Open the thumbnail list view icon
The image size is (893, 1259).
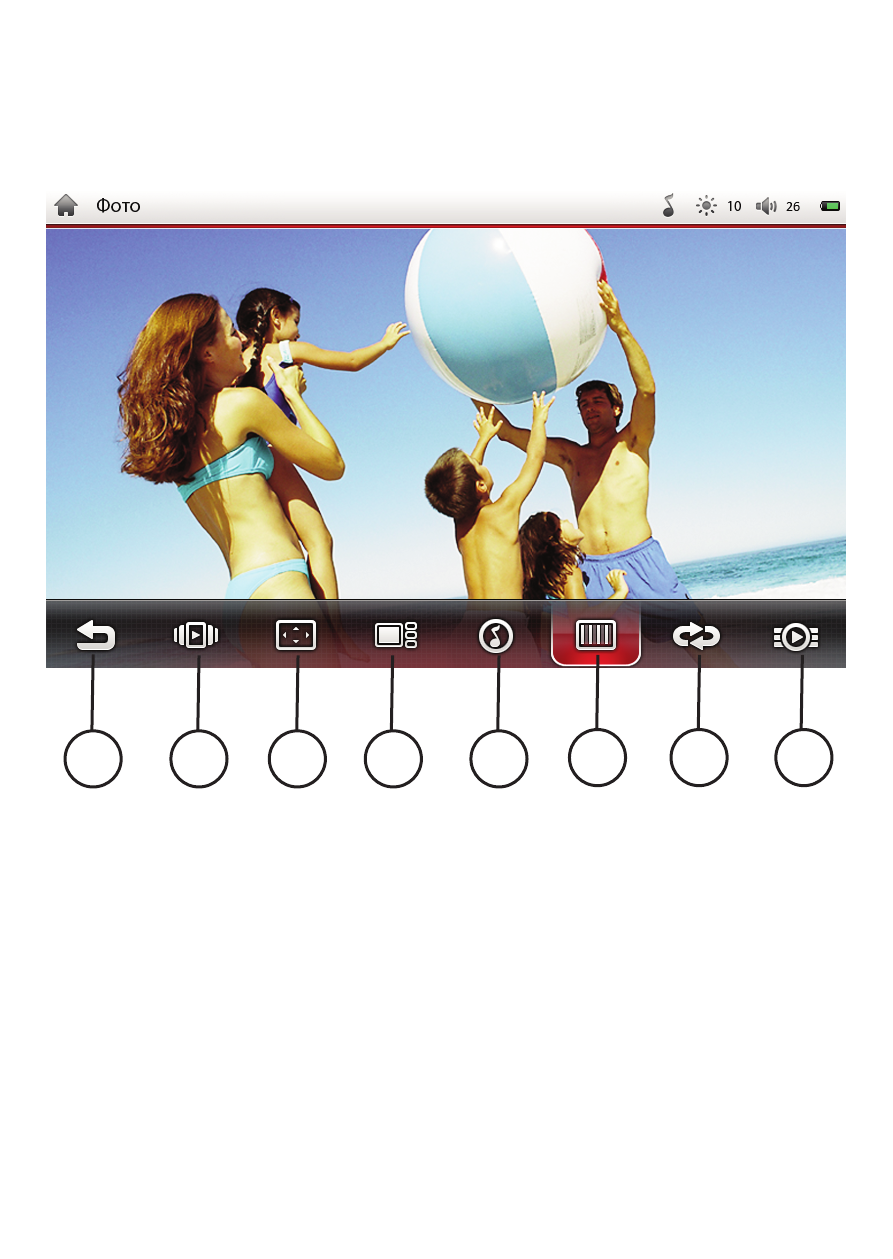pos(396,636)
